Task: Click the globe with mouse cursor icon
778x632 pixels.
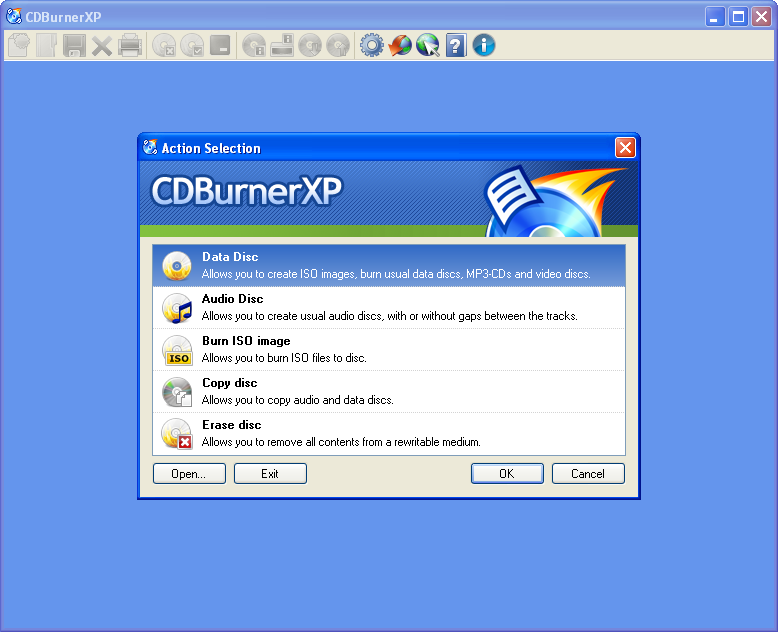Action: (428, 45)
